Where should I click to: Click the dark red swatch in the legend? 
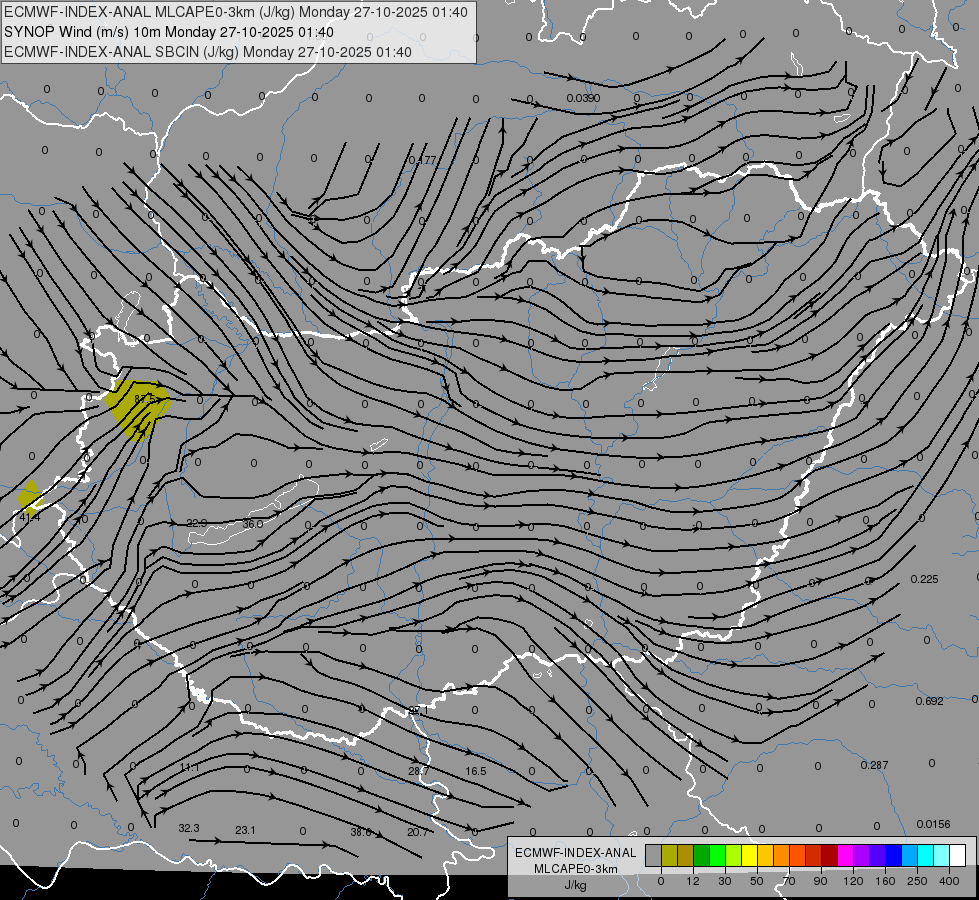[x=829, y=855]
